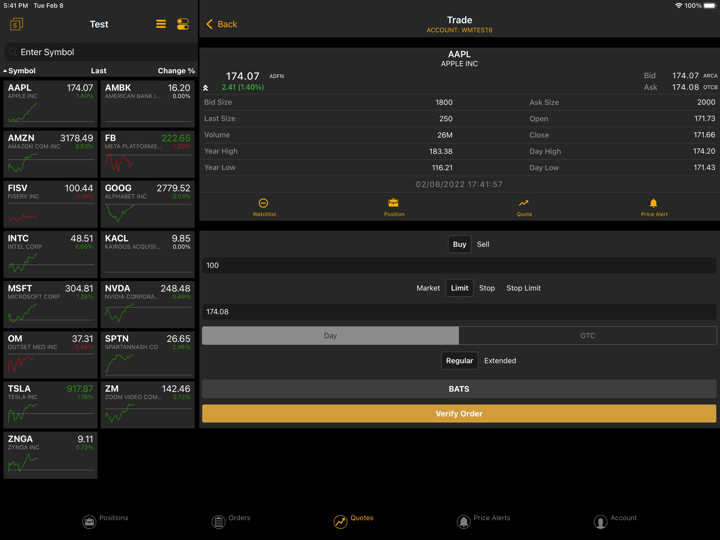Viewport: 720px width, 540px height.
Task: Open the watchlist stack icon at top left
Action: point(16,24)
